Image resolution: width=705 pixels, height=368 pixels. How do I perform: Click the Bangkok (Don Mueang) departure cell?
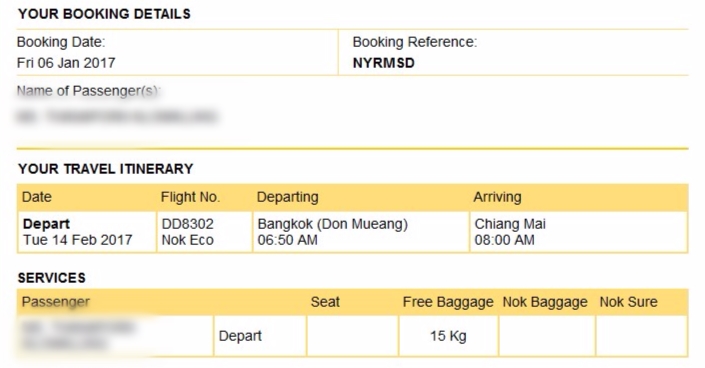(361, 232)
